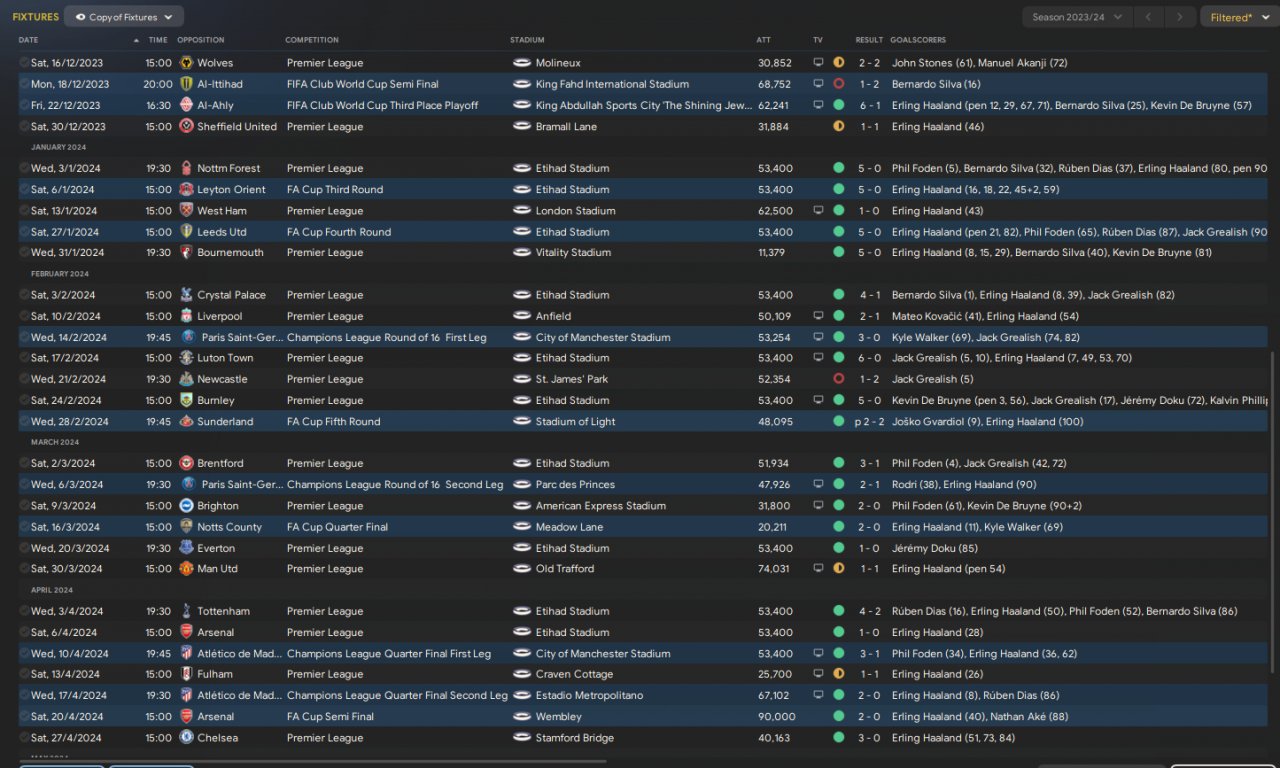Screen dimensions: 1280x768
Task: Sort by the Goalscorers column header
Action: point(918,40)
